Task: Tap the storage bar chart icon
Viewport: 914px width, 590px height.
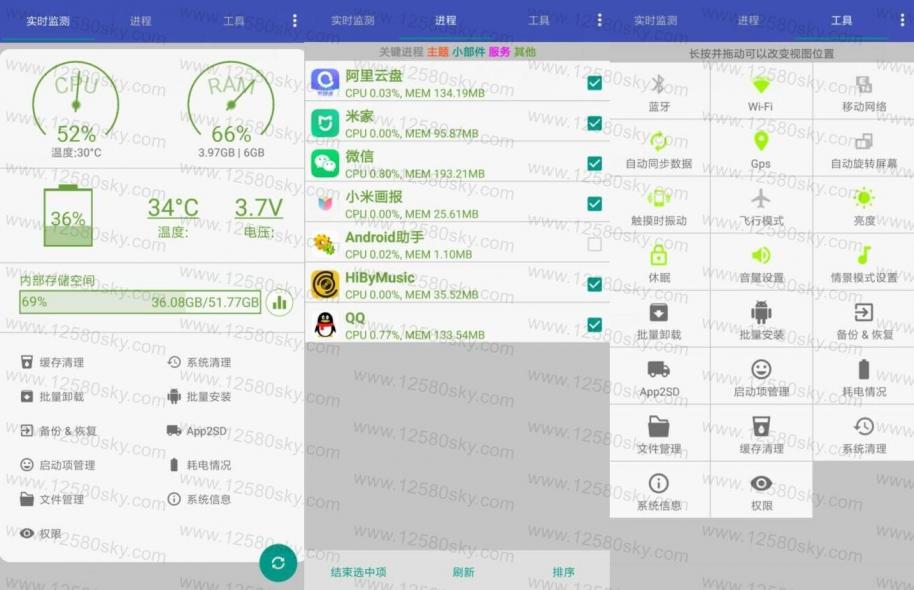Action: 280,303
